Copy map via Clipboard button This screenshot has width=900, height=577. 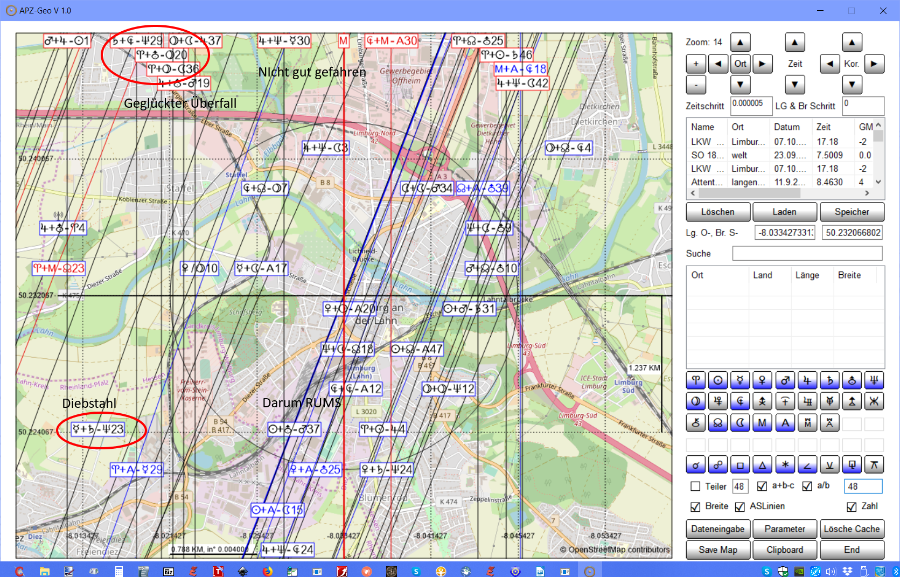pos(785,549)
